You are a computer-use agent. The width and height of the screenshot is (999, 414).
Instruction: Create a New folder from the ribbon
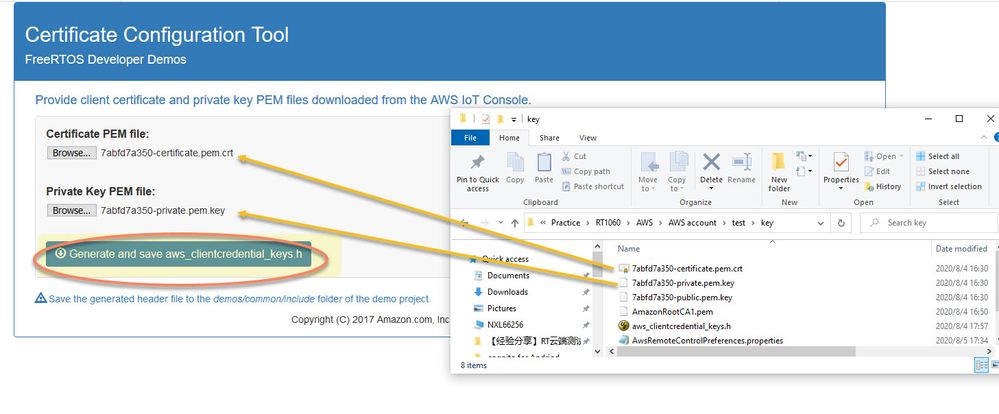pos(779,172)
